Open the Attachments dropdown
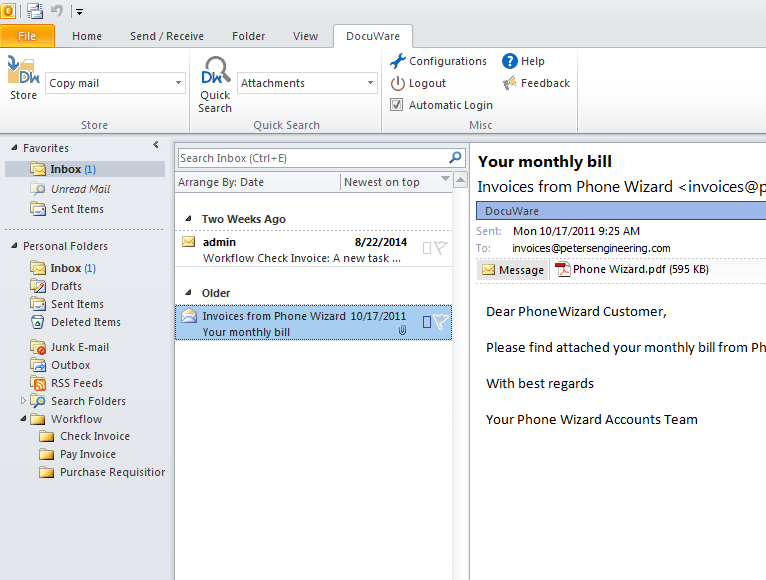The height and width of the screenshot is (580, 766). 370,83
